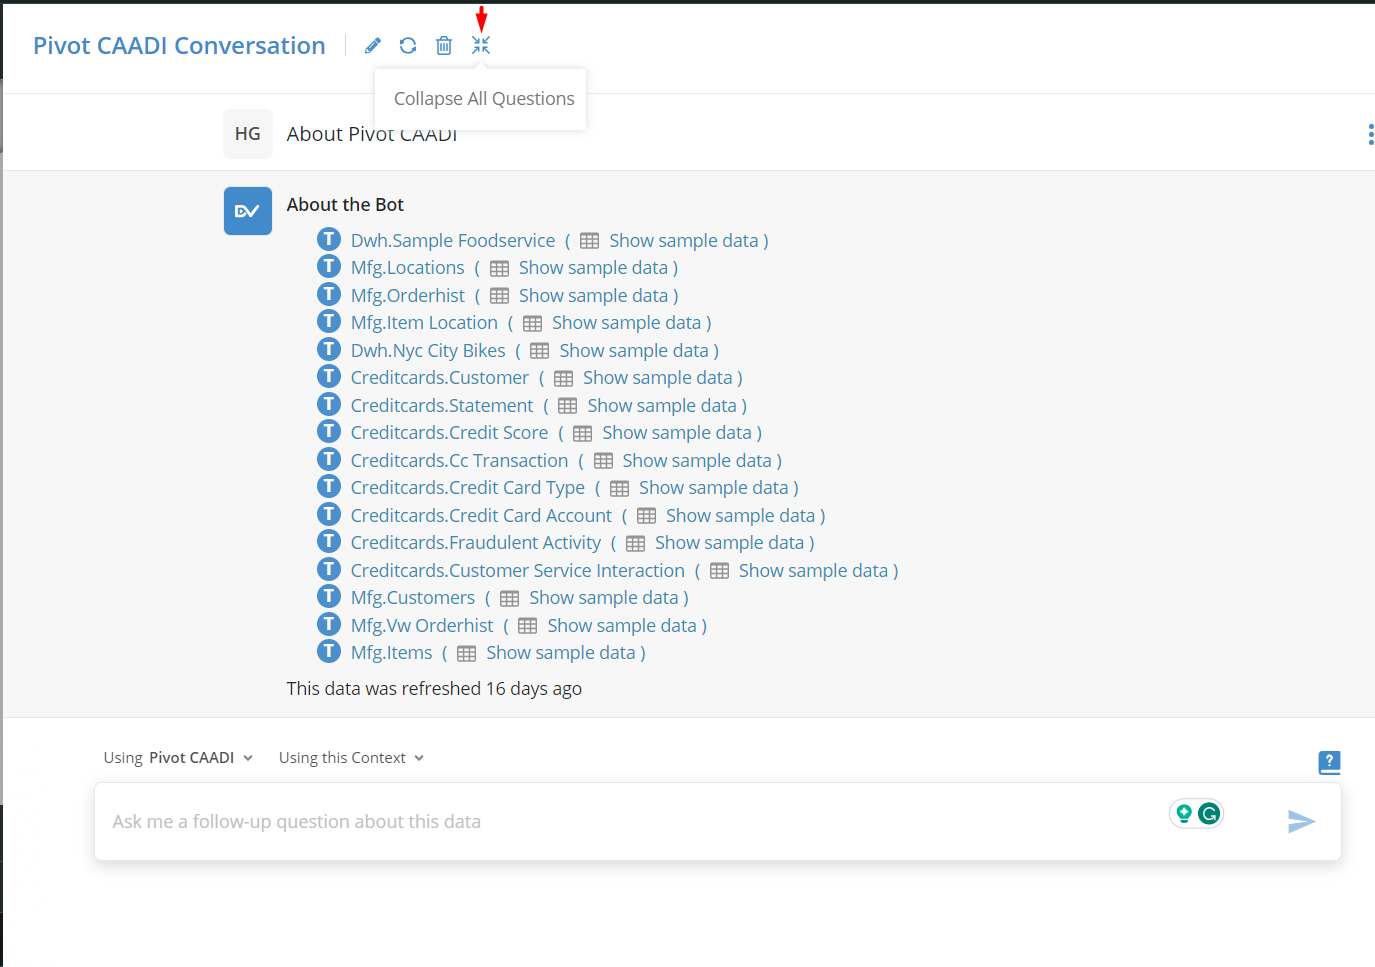Click the Dwh.Nyc City Bikes link
The height and width of the screenshot is (967, 1375).
(x=428, y=351)
